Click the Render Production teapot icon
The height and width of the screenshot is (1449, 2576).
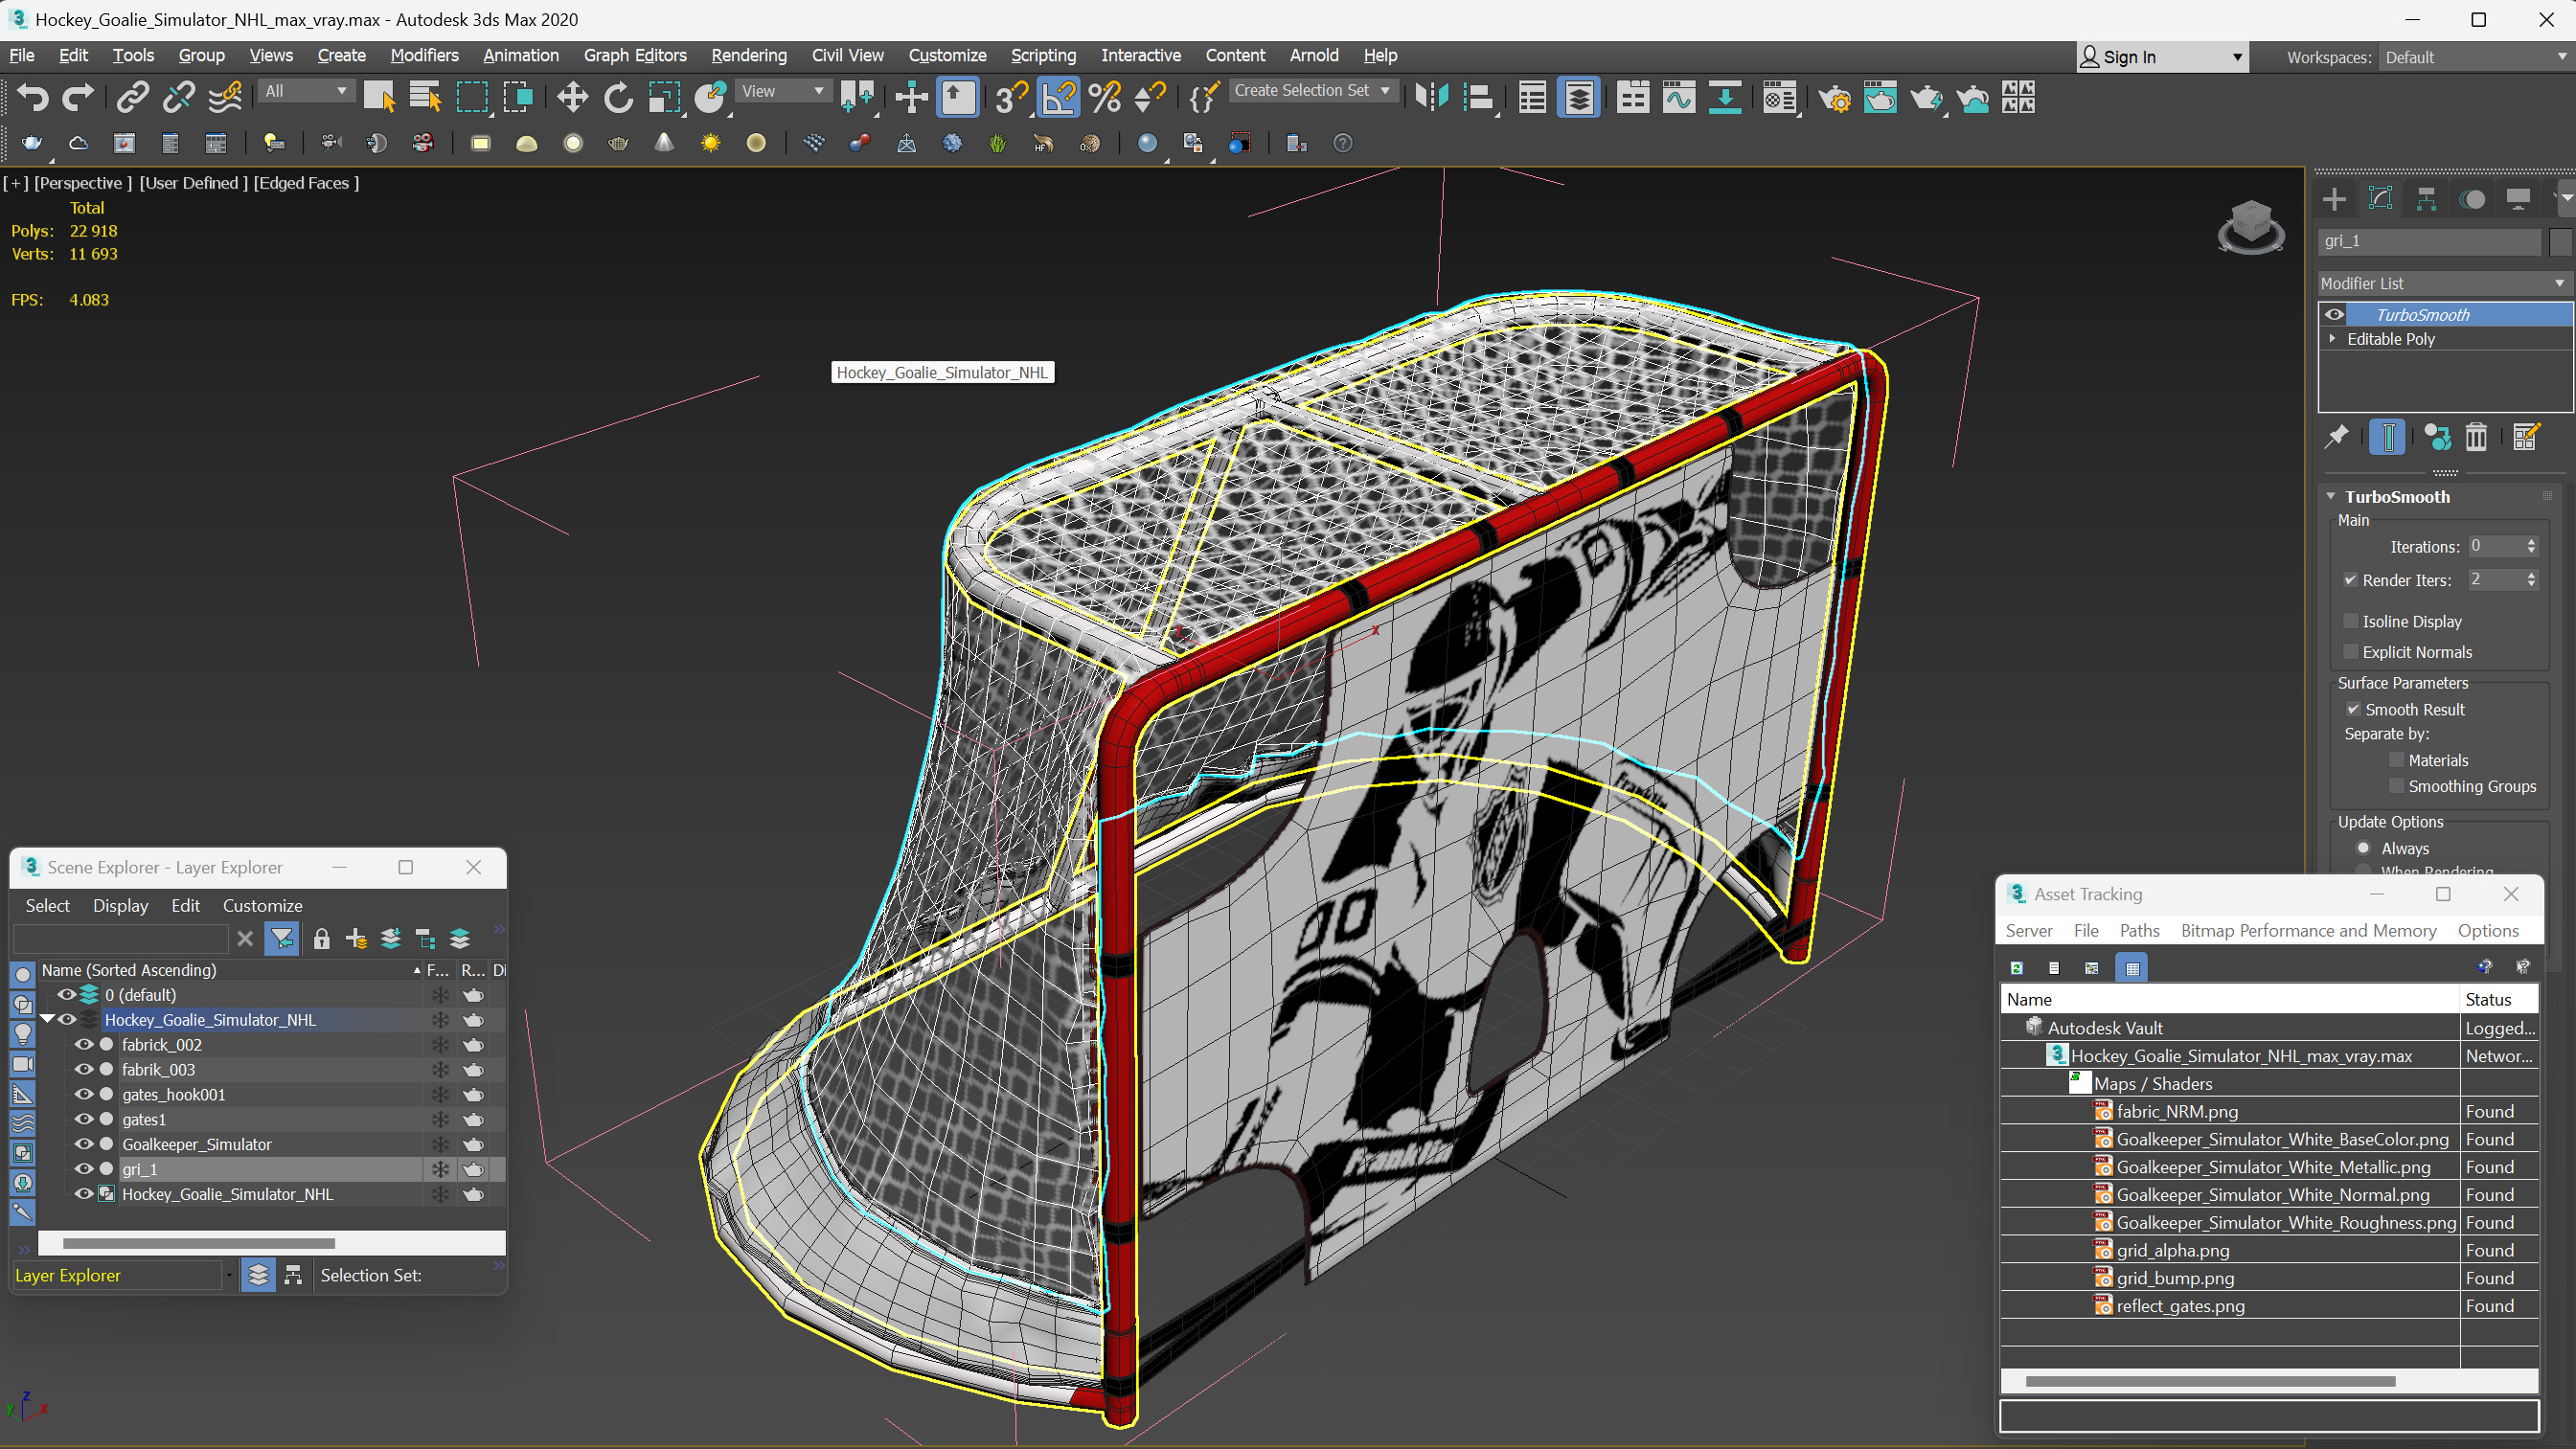tap(1926, 97)
